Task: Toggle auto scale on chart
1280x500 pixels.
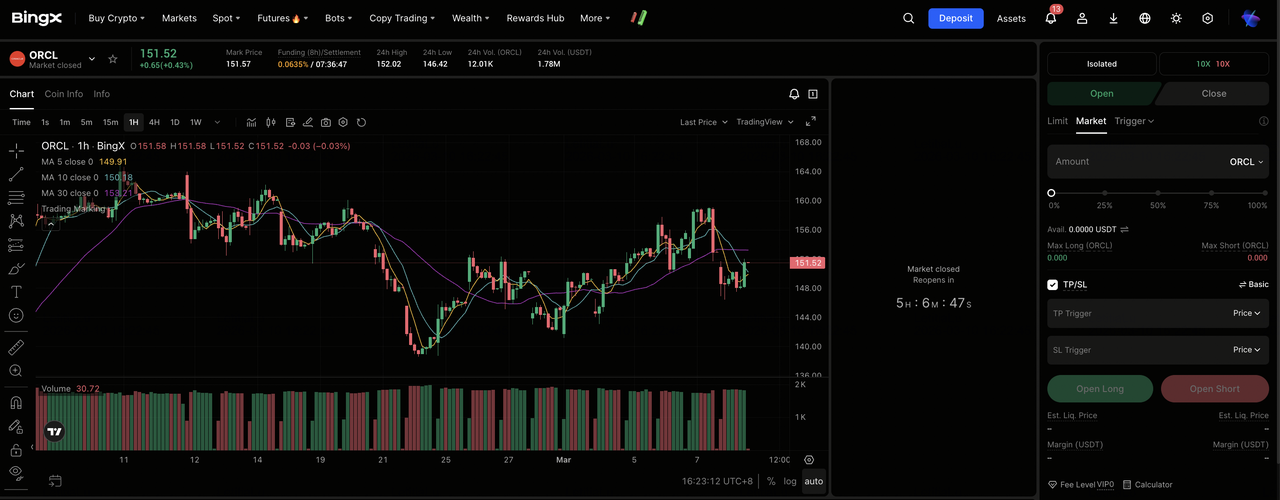Action: click(814, 481)
